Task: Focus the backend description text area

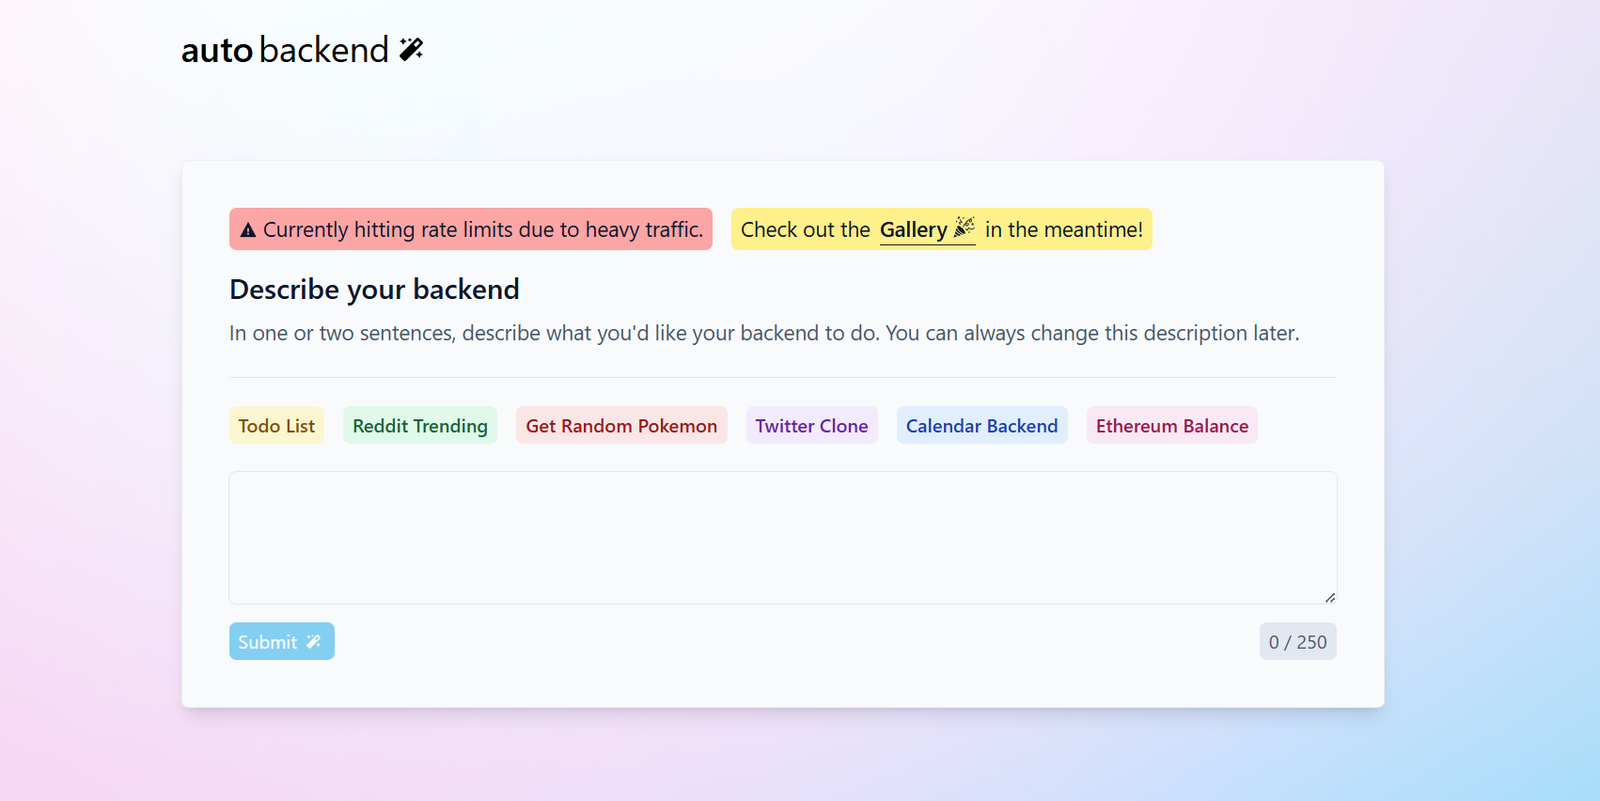Action: coord(782,537)
